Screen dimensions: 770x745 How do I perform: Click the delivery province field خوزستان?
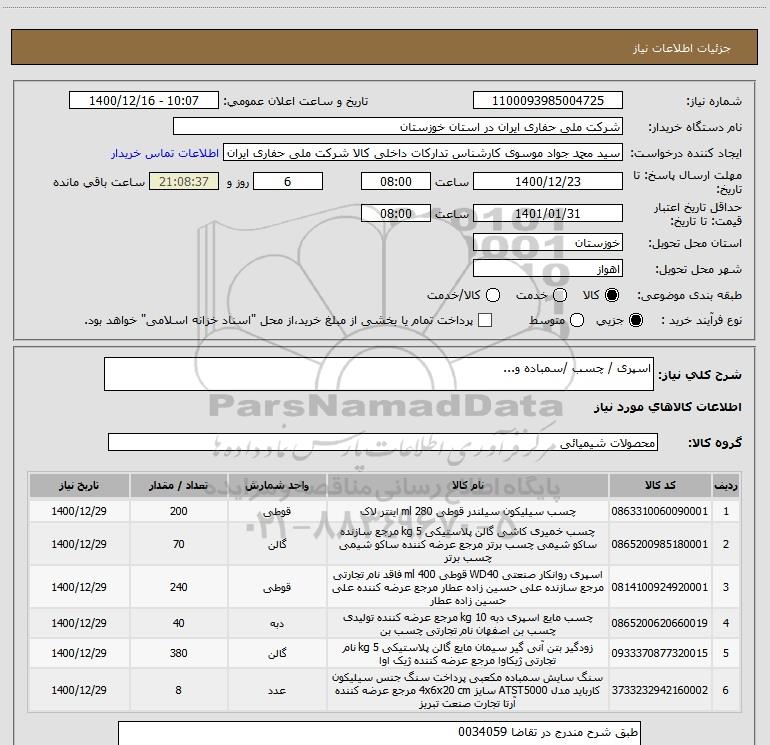(548, 243)
